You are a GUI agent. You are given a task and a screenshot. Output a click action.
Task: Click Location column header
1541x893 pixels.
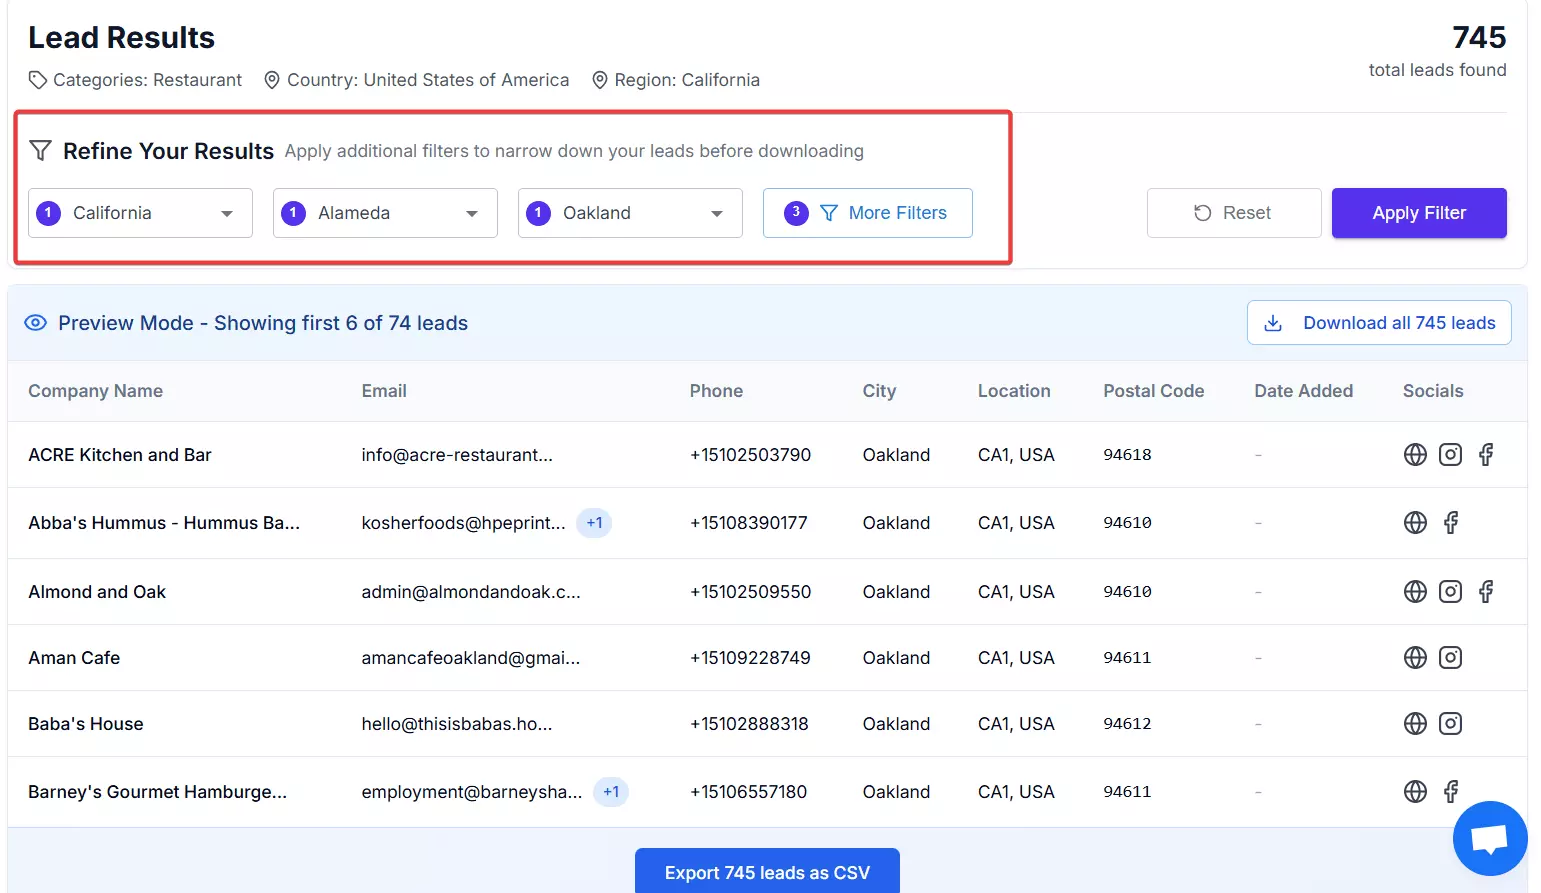(x=1014, y=391)
